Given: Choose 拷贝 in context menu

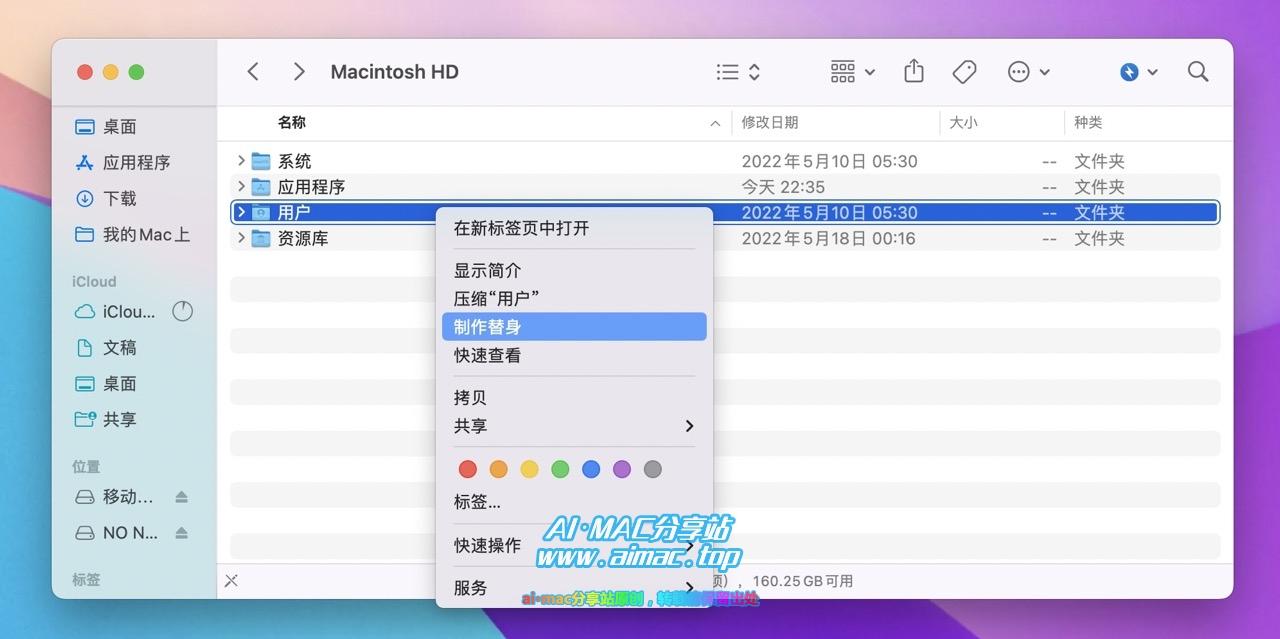Looking at the screenshot, I should click(574, 397).
